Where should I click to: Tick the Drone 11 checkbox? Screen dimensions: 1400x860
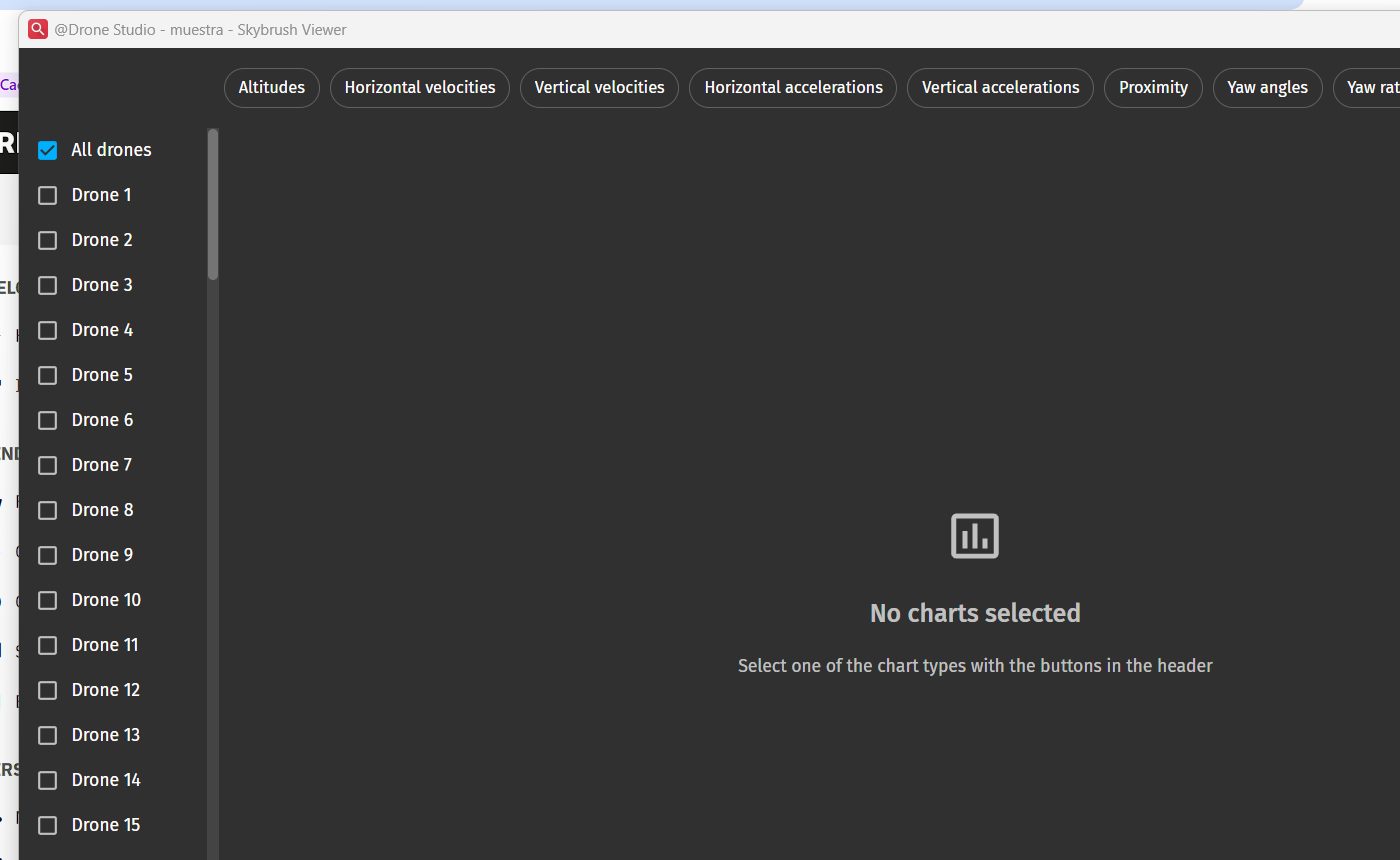point(47,645)
